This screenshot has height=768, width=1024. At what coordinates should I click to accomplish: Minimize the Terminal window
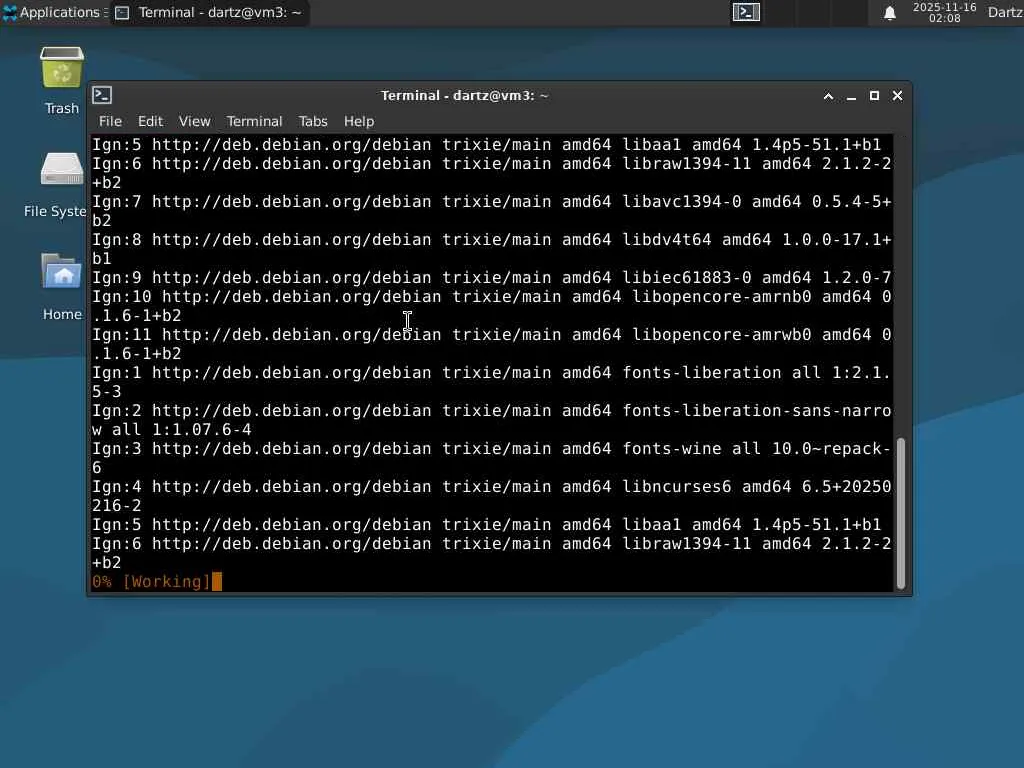pos(851,96)
